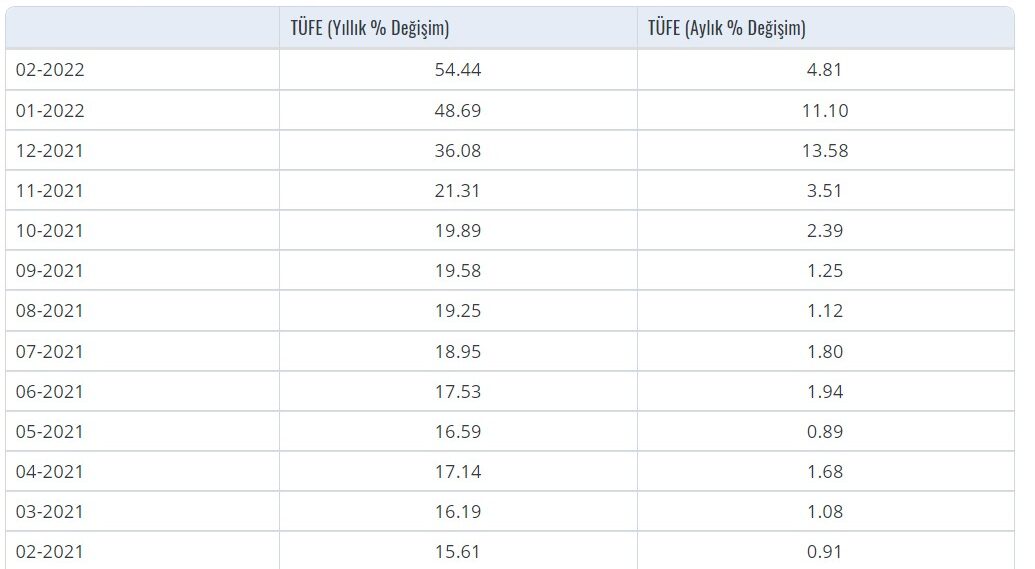Click the monthly value 1.08
Image resolution: width=1035 pixels, height=569 pixels.
pos(825,511)
